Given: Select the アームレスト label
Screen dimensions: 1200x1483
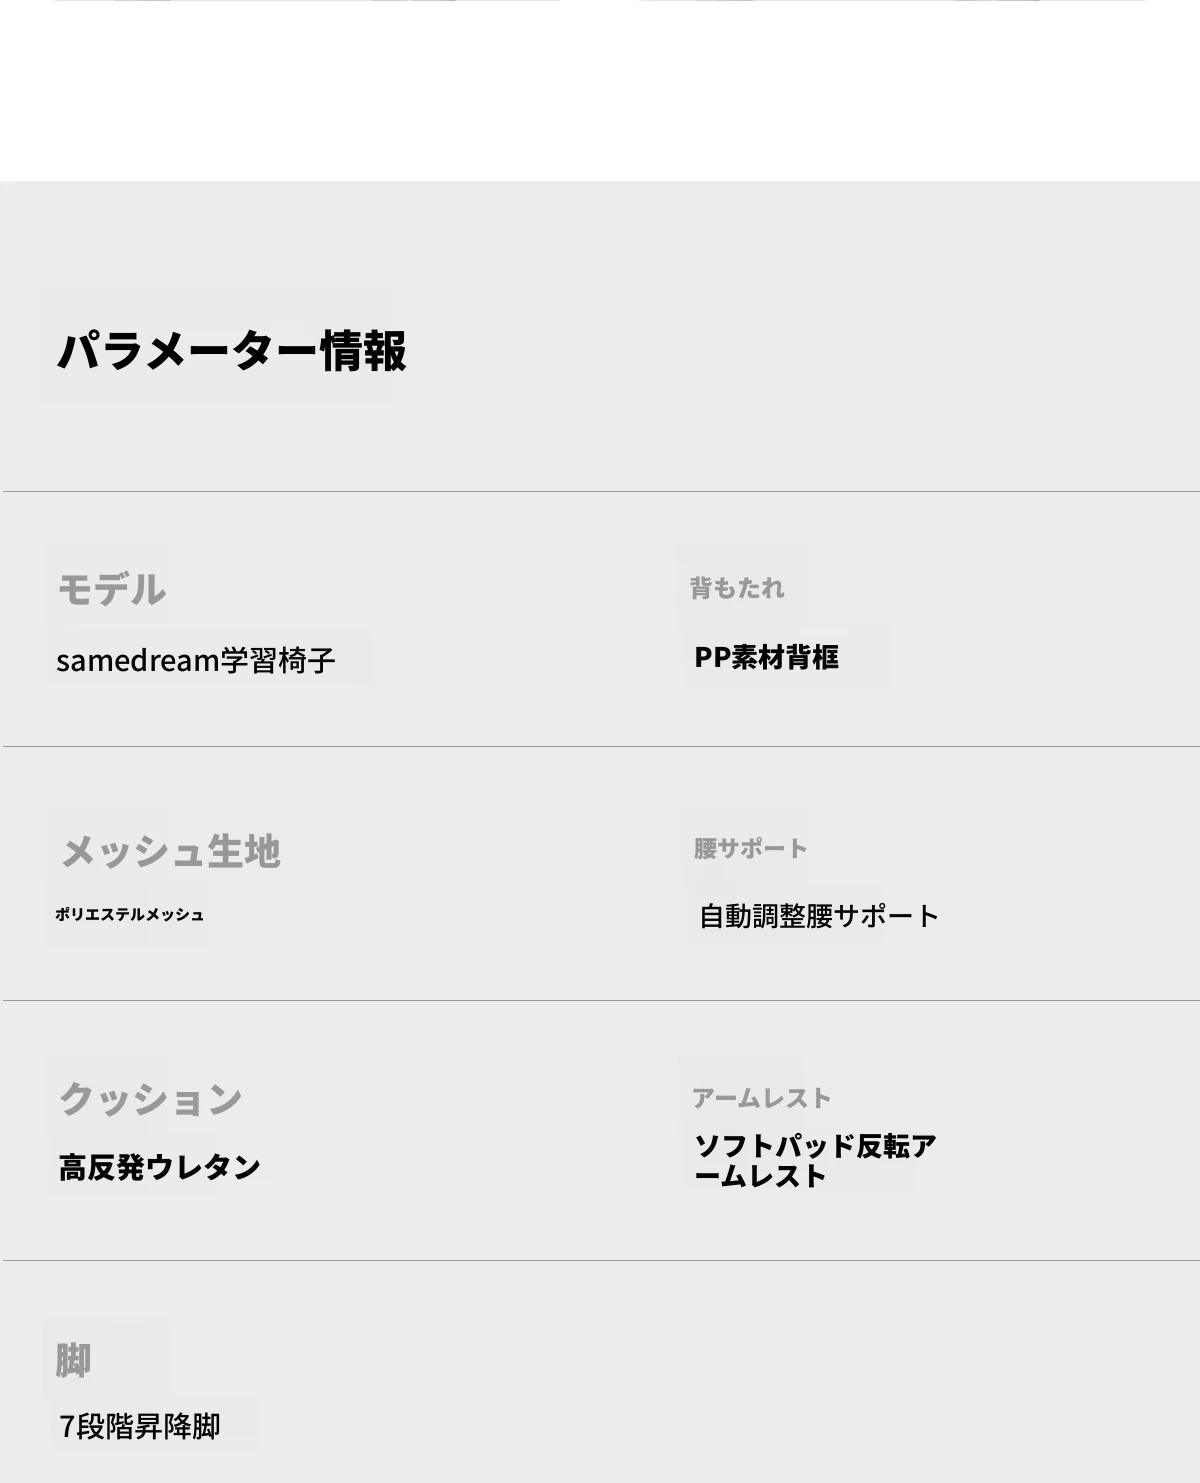Looking at the screenshot, I should tap(761, 1098).
